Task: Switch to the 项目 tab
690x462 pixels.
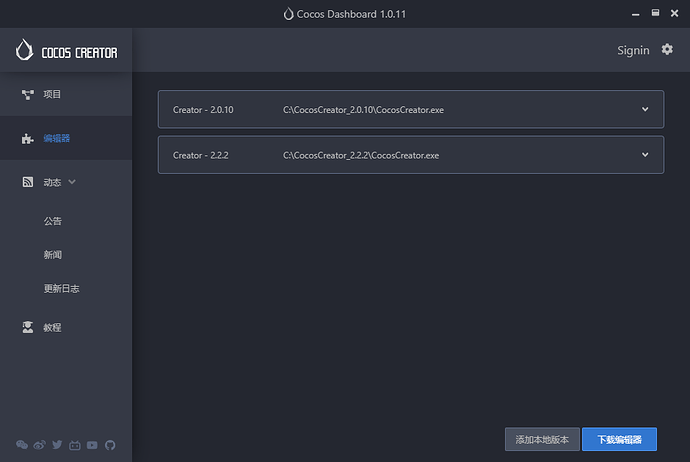Action: 52,94
